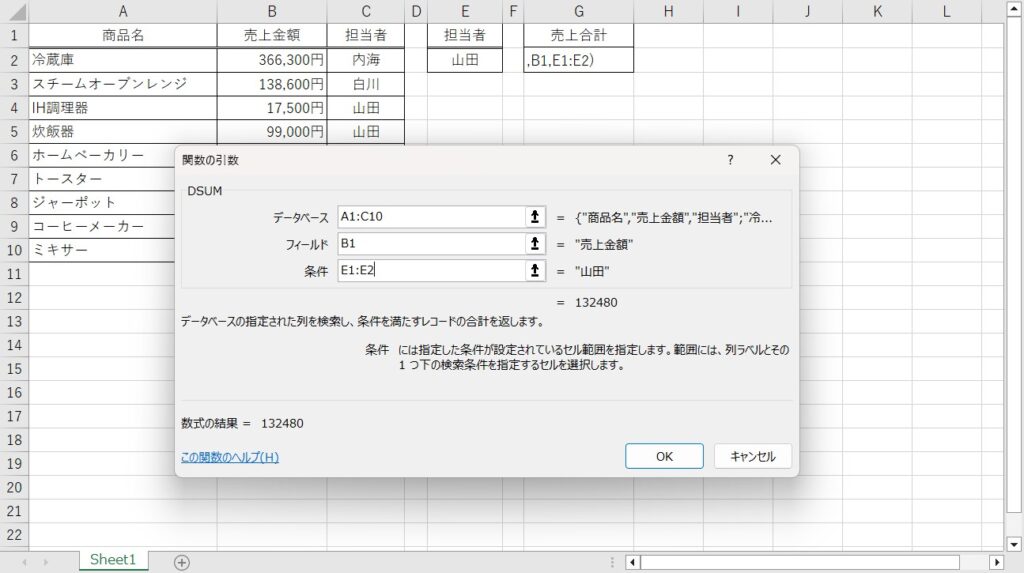The height and width of the screenshot is (573, 1024).
Task: Click in the フィールド input field
Action: [x=430, y=243]
